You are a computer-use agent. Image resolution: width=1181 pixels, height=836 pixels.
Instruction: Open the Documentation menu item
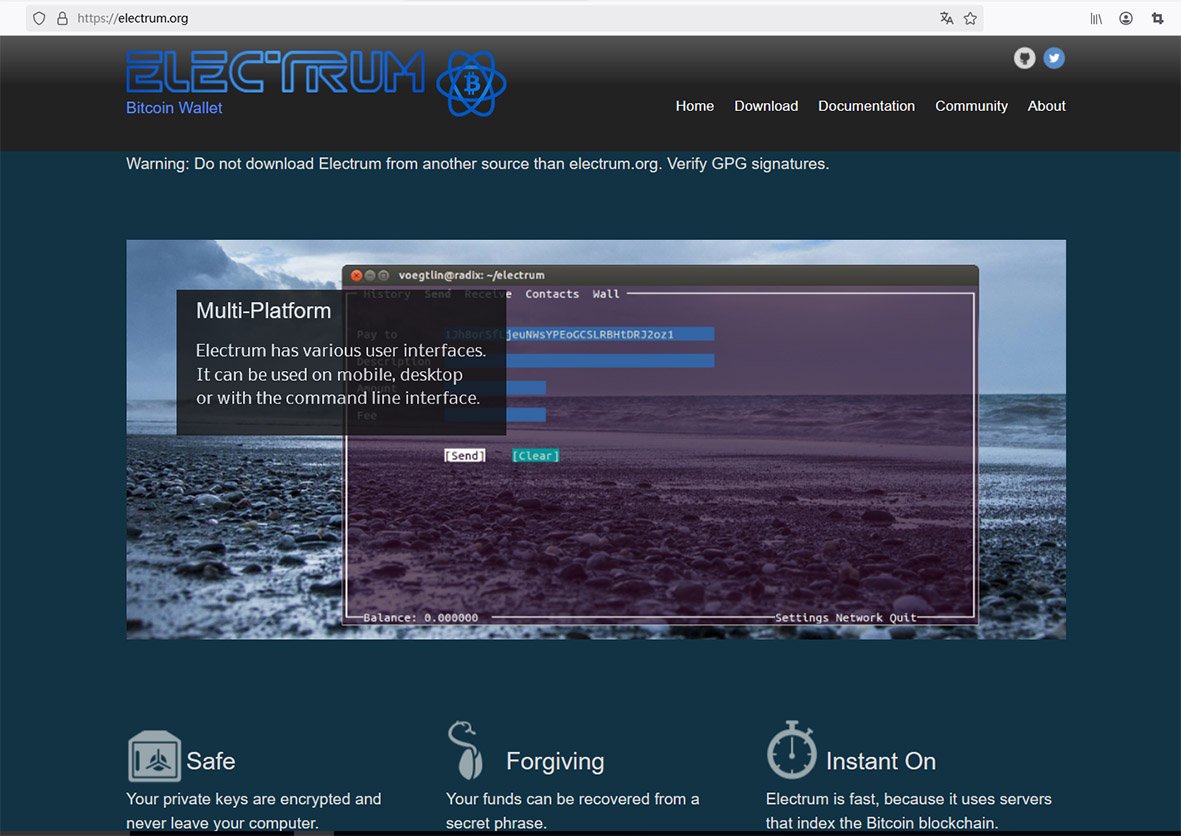pos(866,106)
